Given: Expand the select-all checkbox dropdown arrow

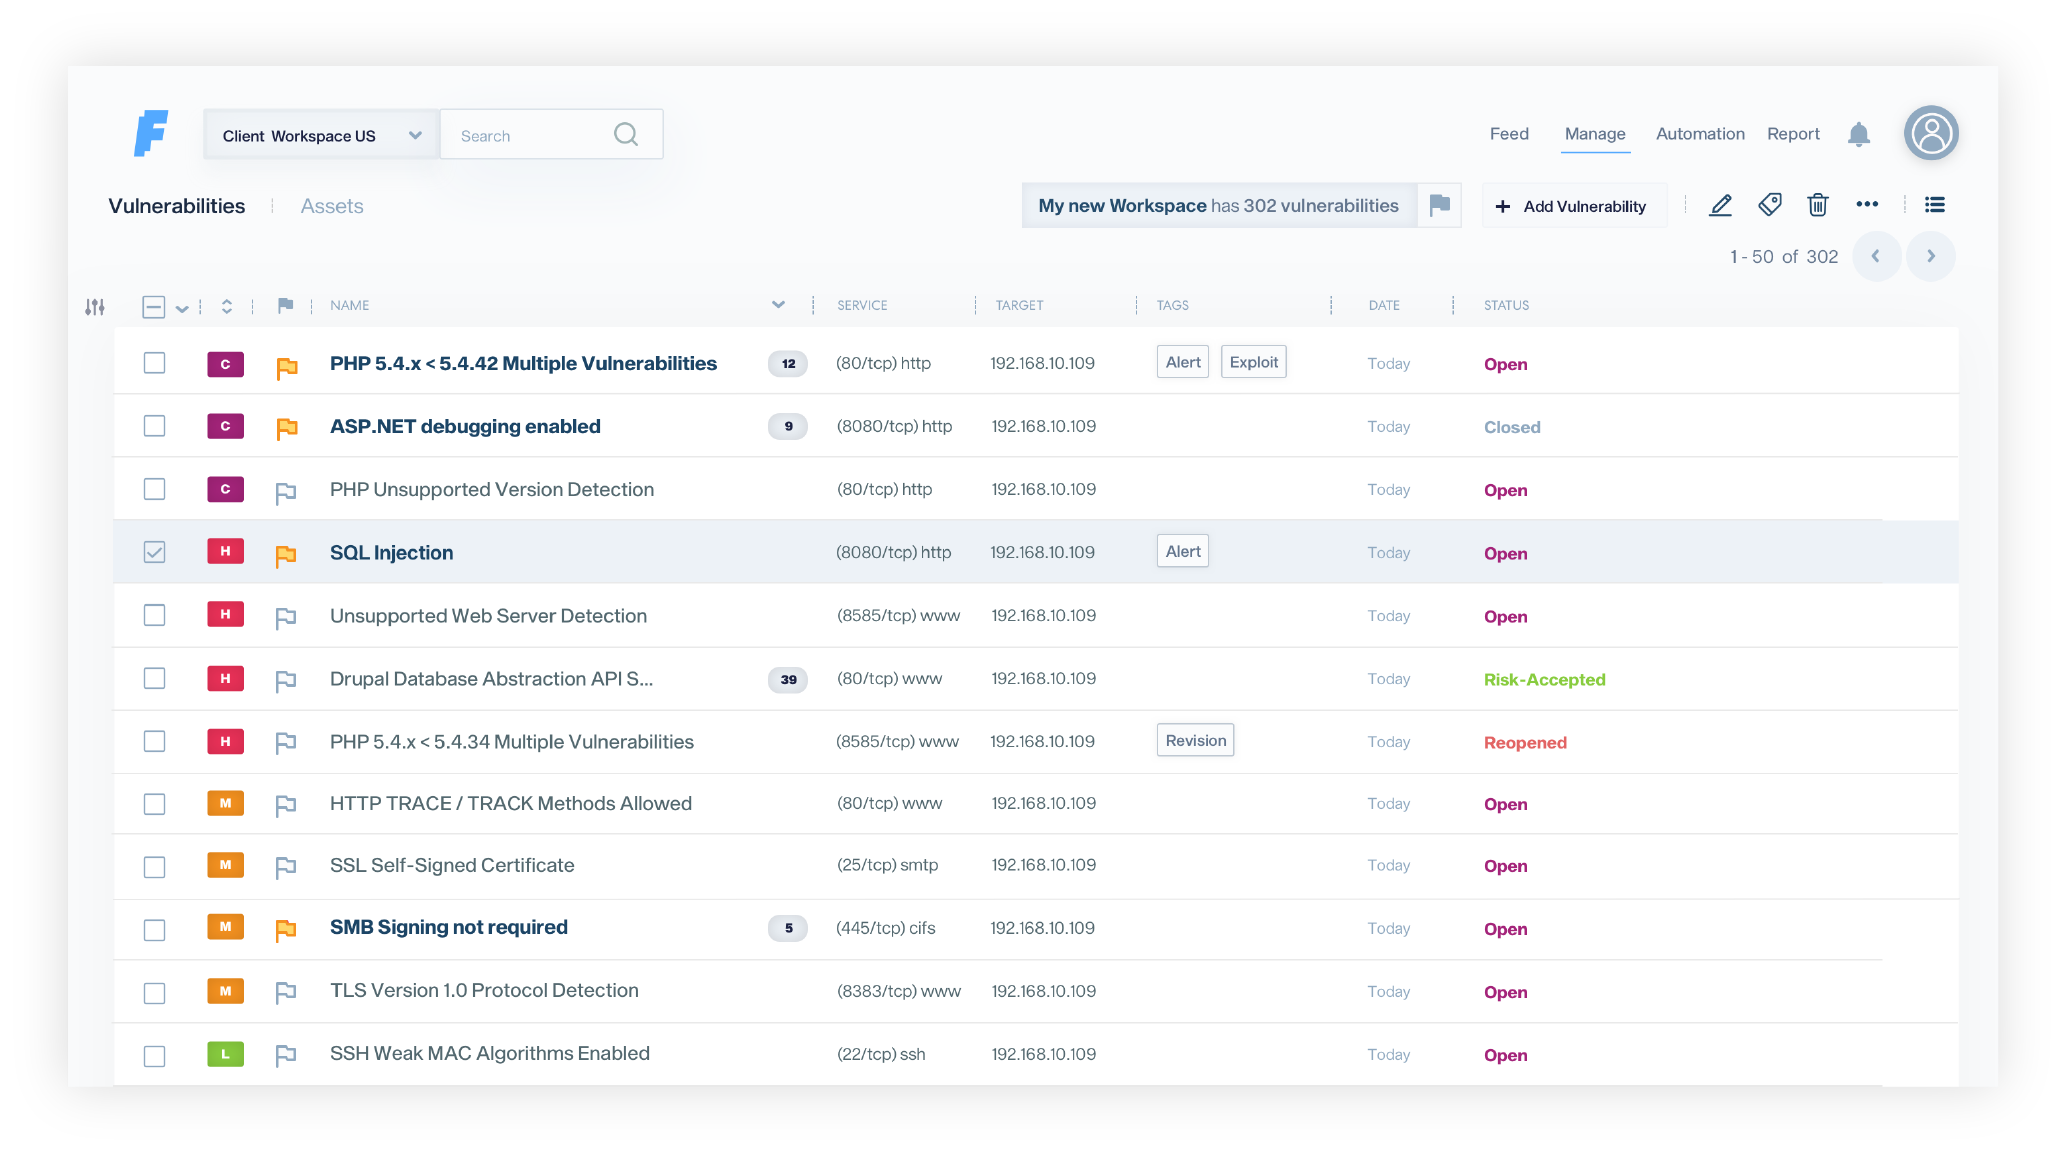Looking at the screenshot, I should coord(182,308).
